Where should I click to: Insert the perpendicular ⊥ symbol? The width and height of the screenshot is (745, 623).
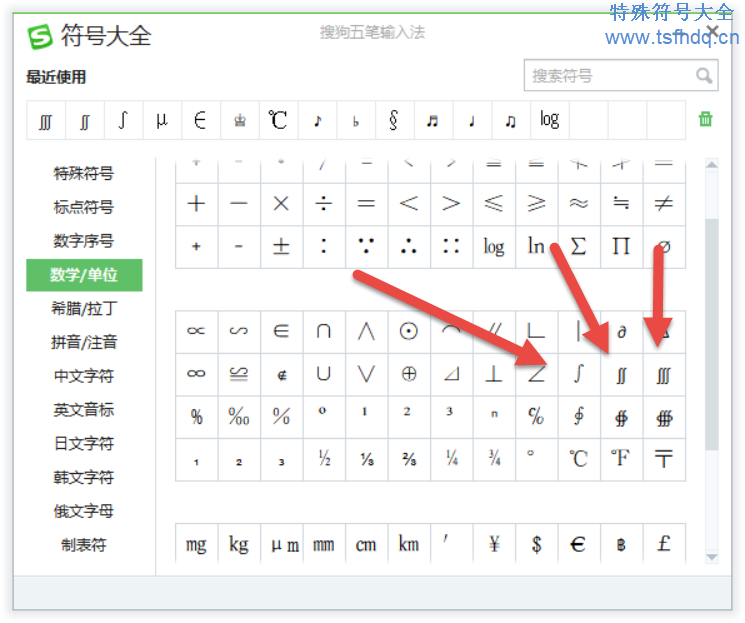point(494,374)
